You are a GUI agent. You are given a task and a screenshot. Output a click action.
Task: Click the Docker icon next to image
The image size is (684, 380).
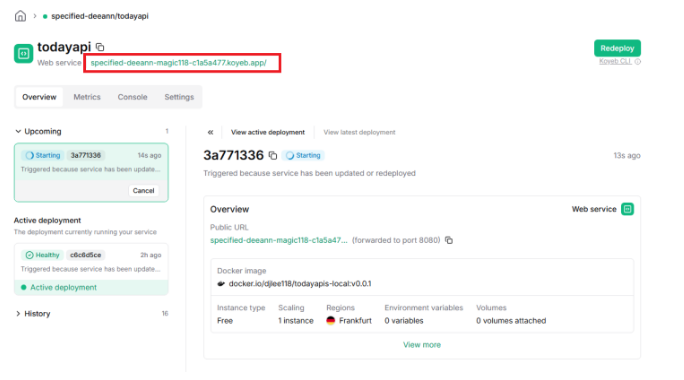(x=221, y=284)
